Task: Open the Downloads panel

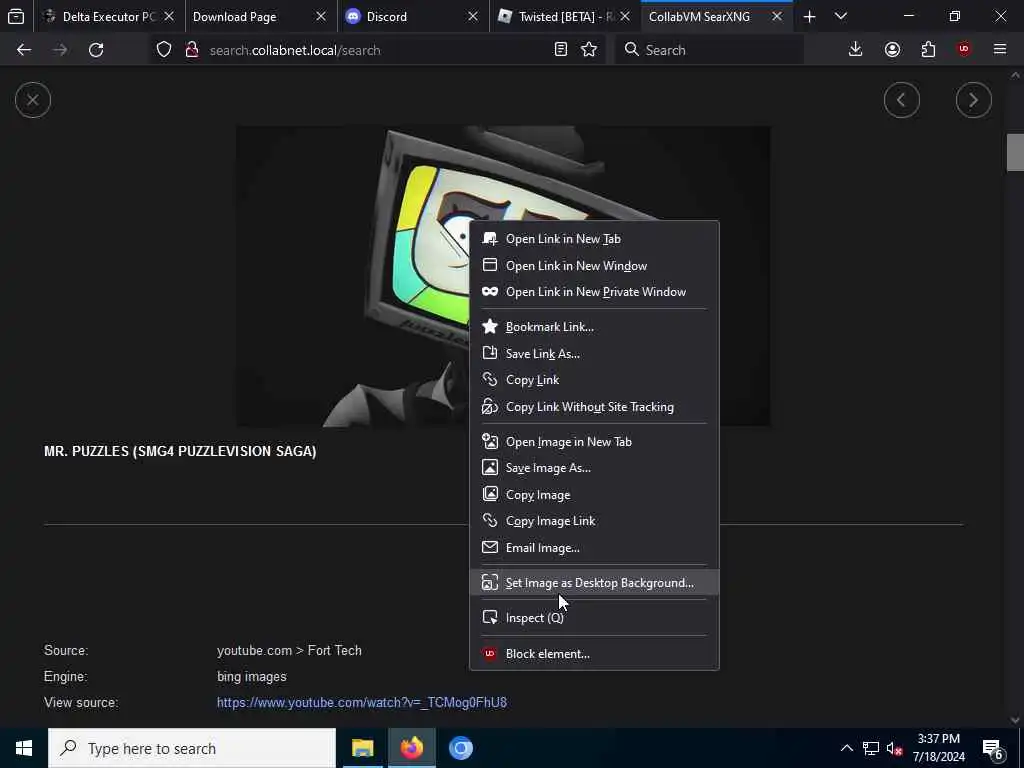Action: [x=856, y=50]
